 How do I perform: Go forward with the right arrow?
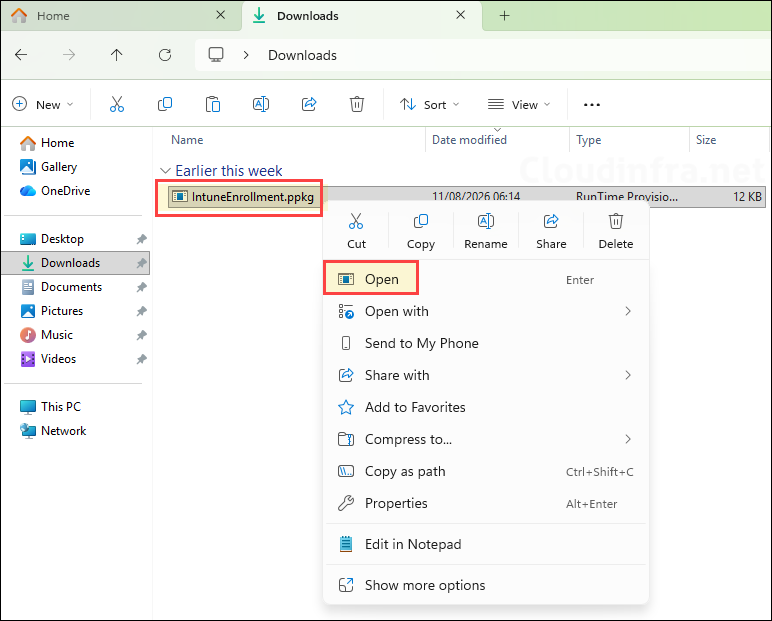coord(69,55)
